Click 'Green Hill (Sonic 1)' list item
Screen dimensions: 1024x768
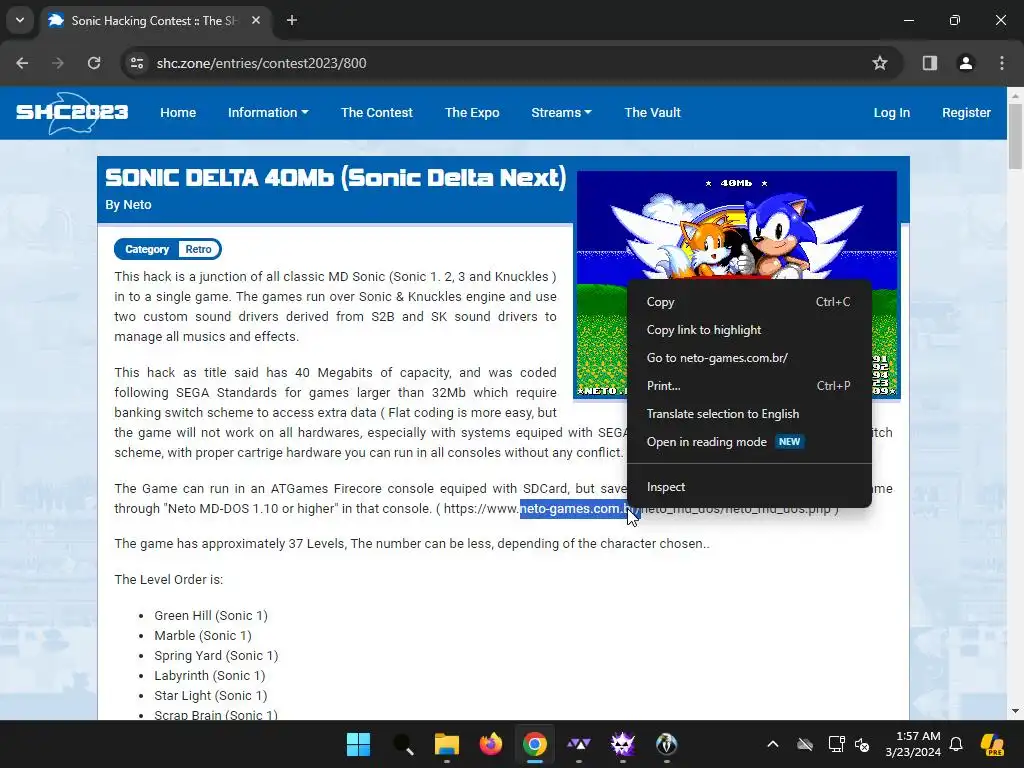tap(211, 615)
